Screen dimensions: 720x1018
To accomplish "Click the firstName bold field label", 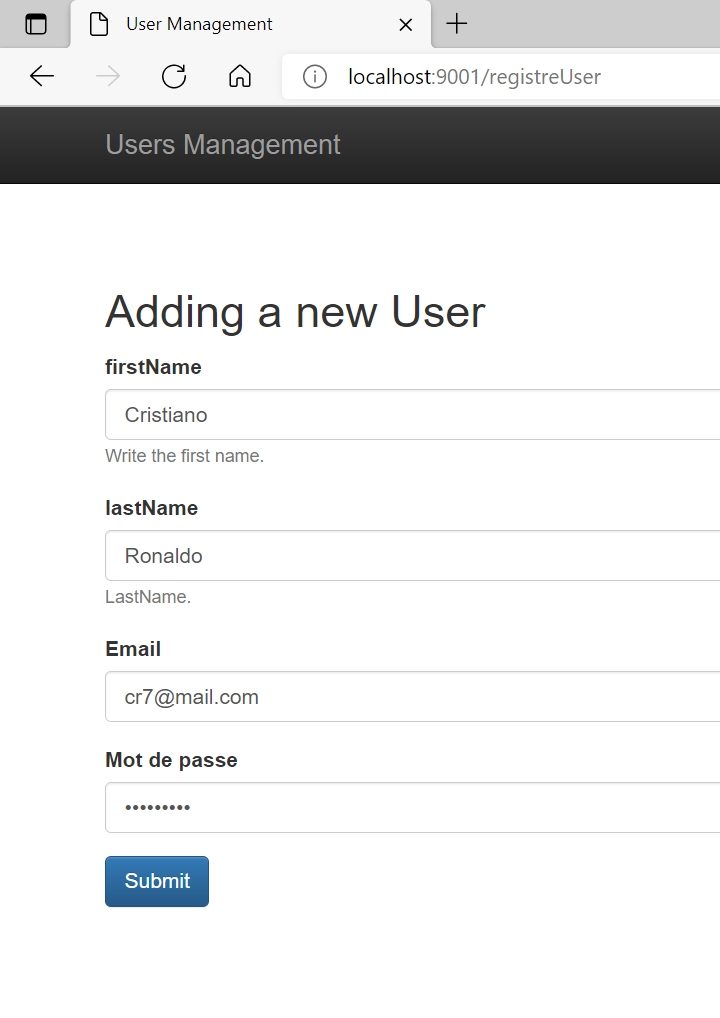I will click(x=153, y=367).
